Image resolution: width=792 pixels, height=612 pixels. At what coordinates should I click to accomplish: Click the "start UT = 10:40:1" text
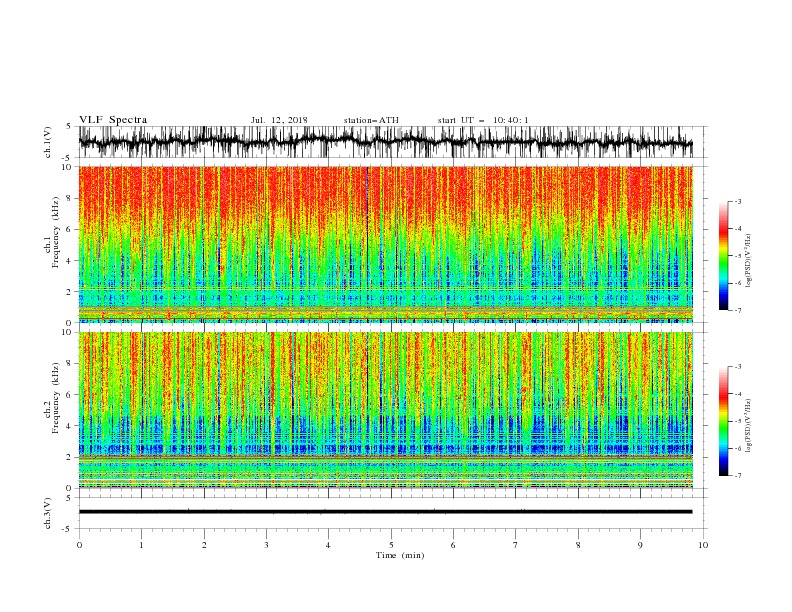pyautogui.click(x=482, y=120)
